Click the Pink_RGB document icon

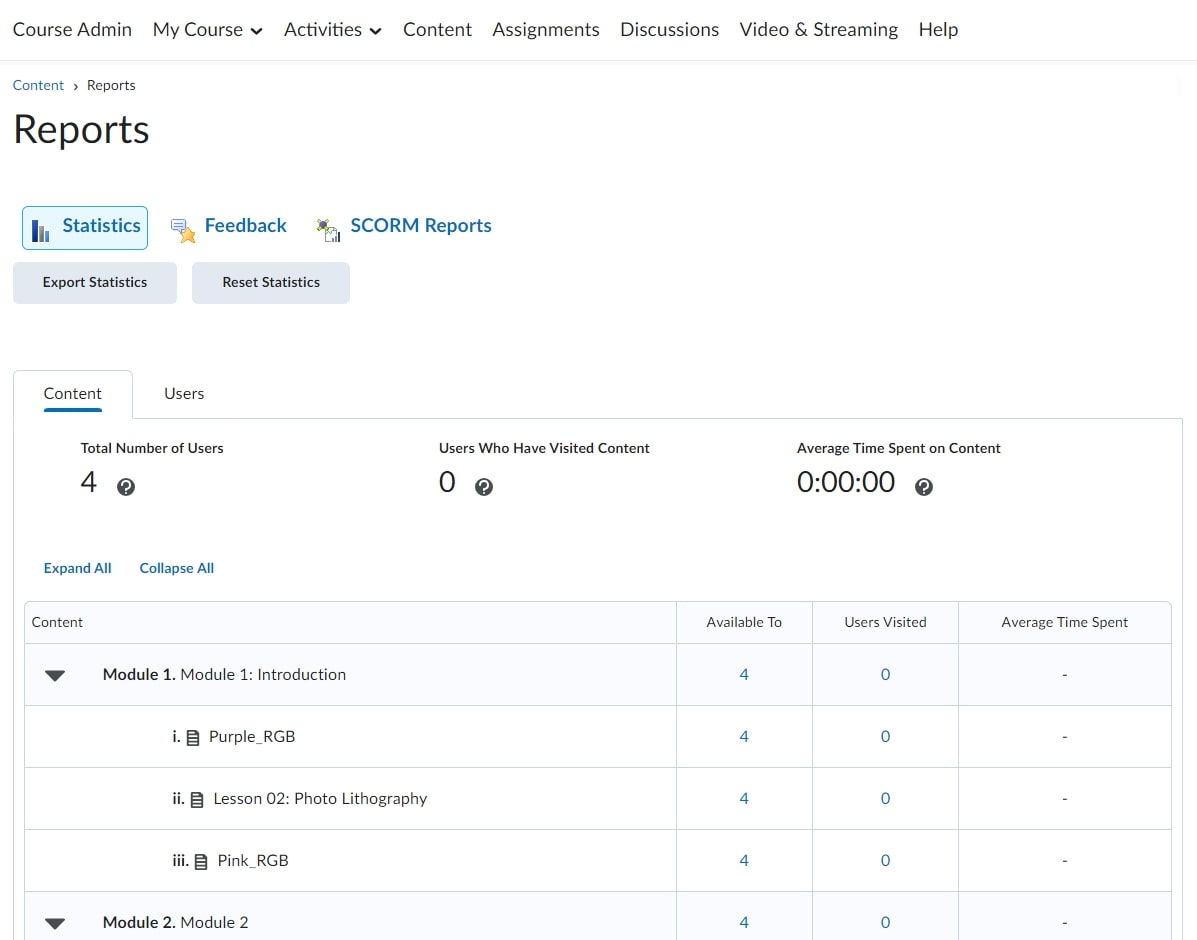click(x=201, y=862)
